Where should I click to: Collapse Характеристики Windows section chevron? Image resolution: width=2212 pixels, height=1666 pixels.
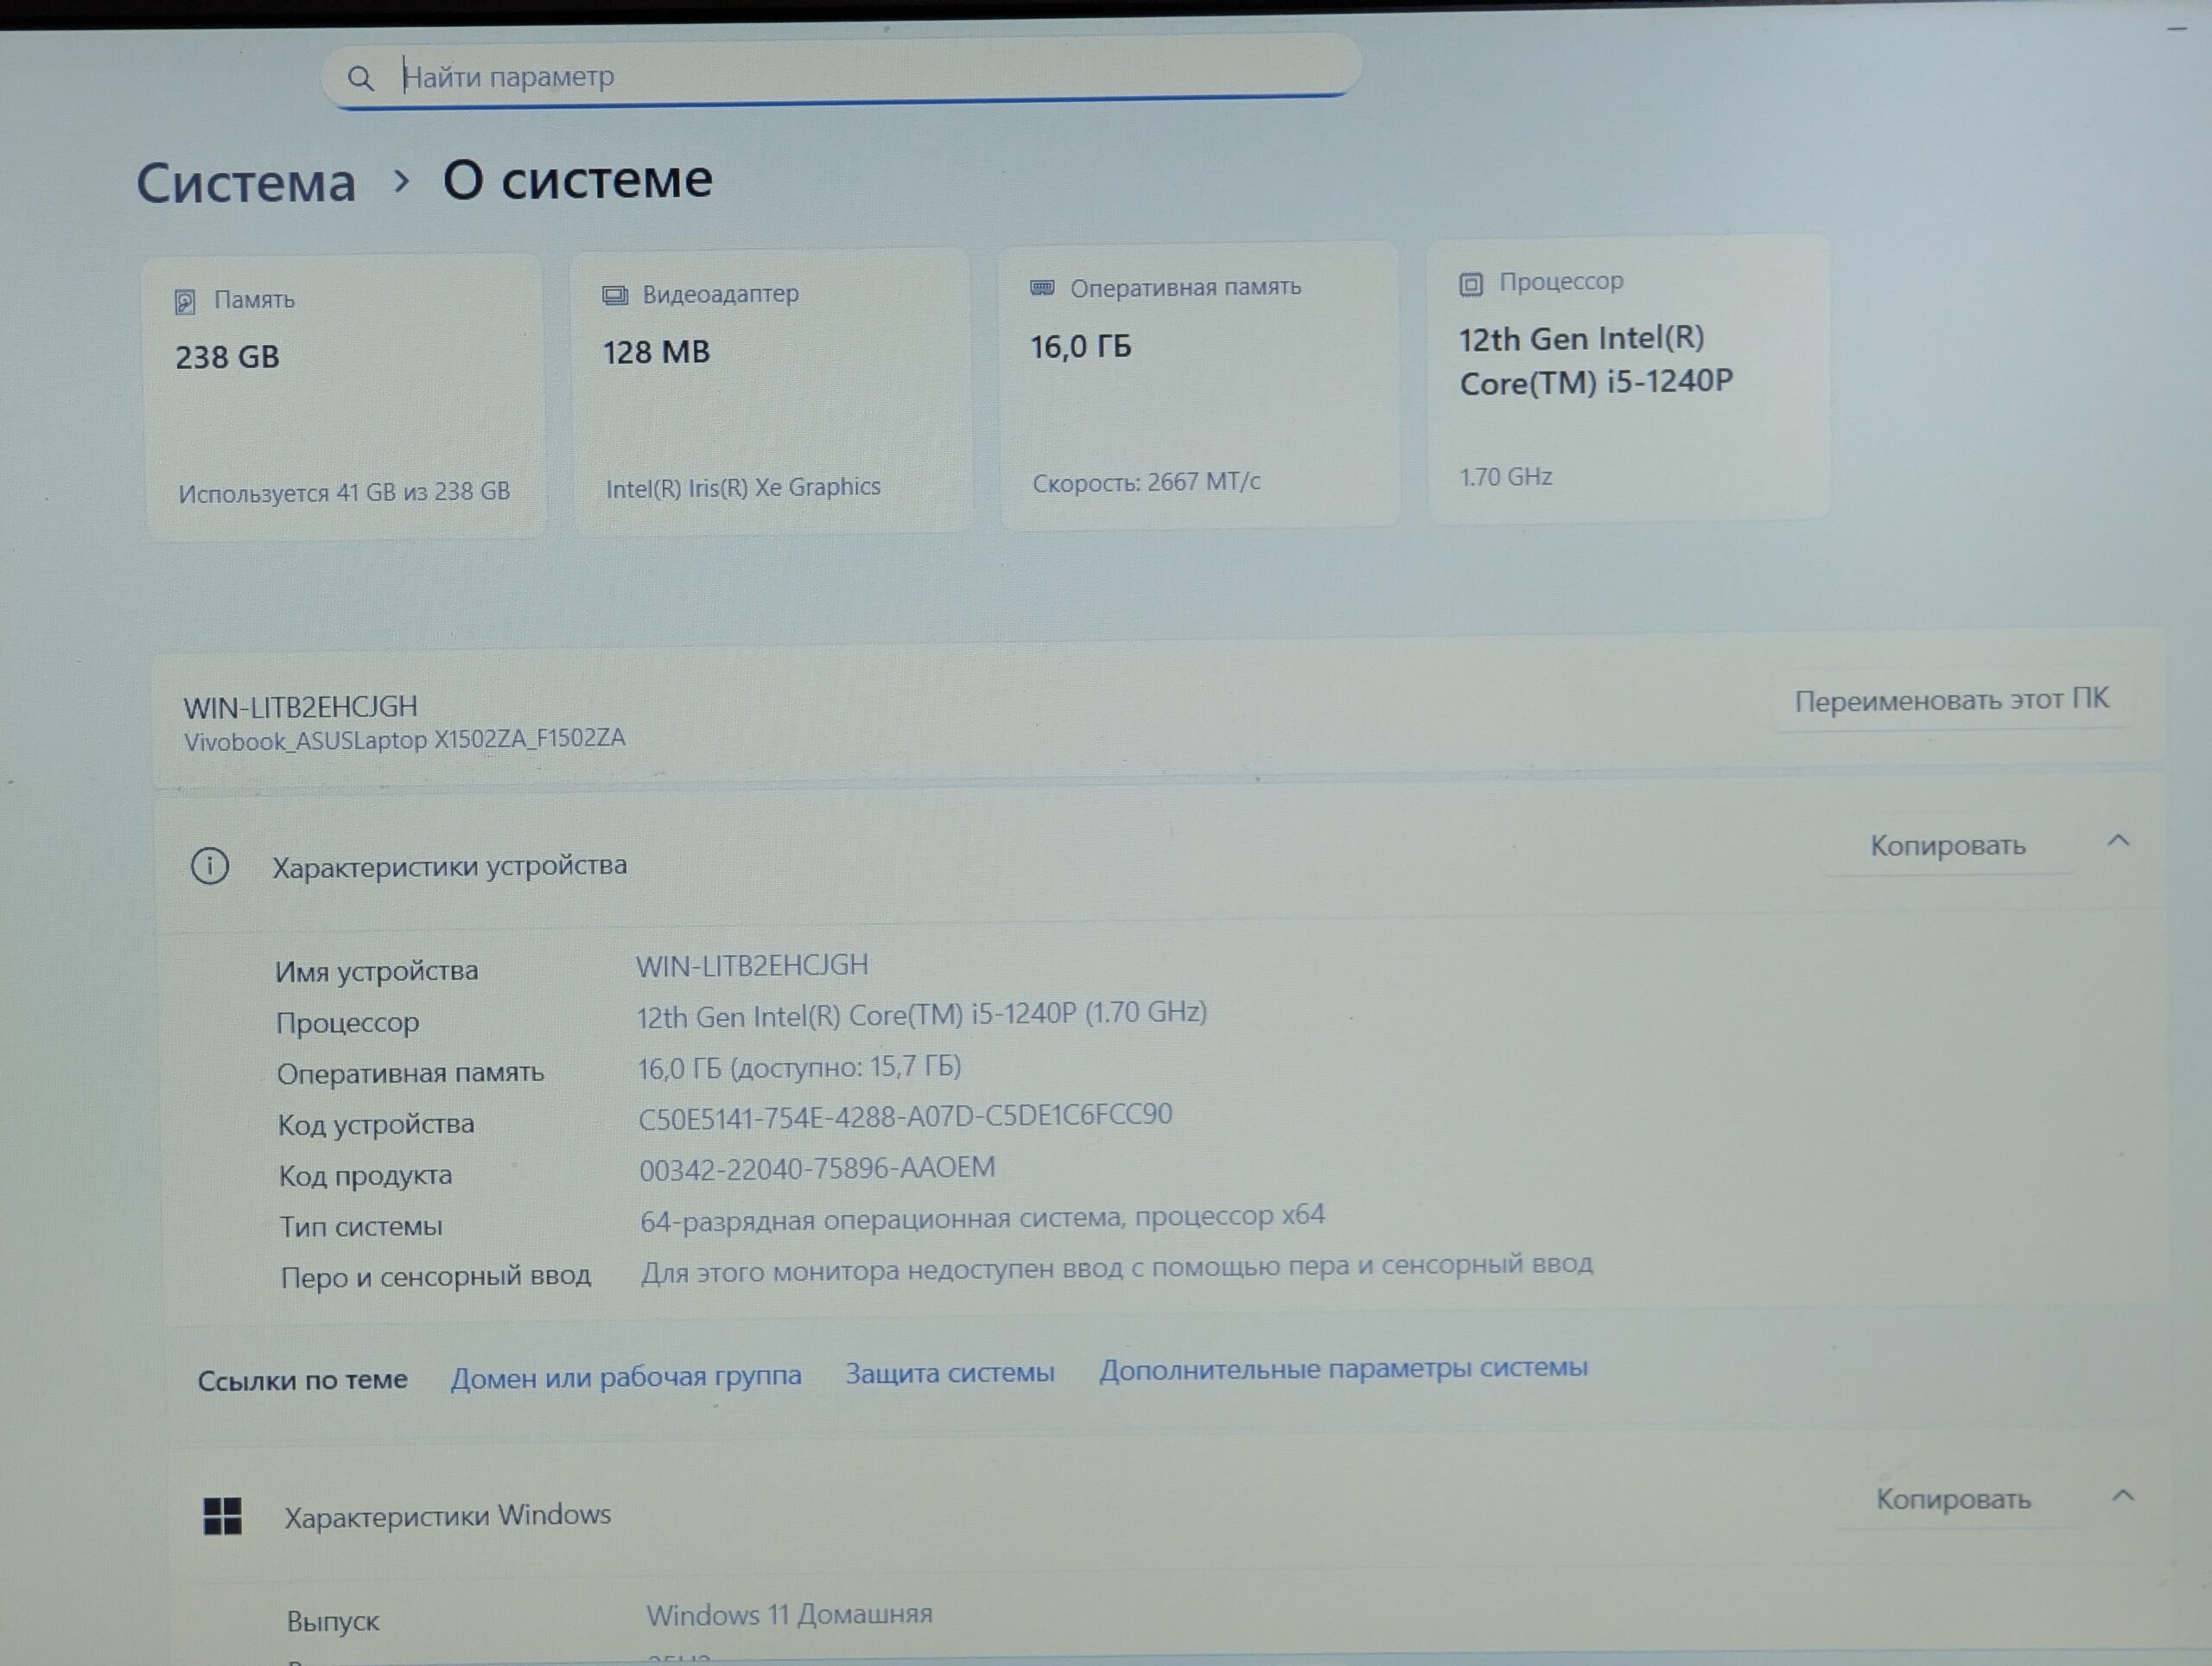2123,1496
